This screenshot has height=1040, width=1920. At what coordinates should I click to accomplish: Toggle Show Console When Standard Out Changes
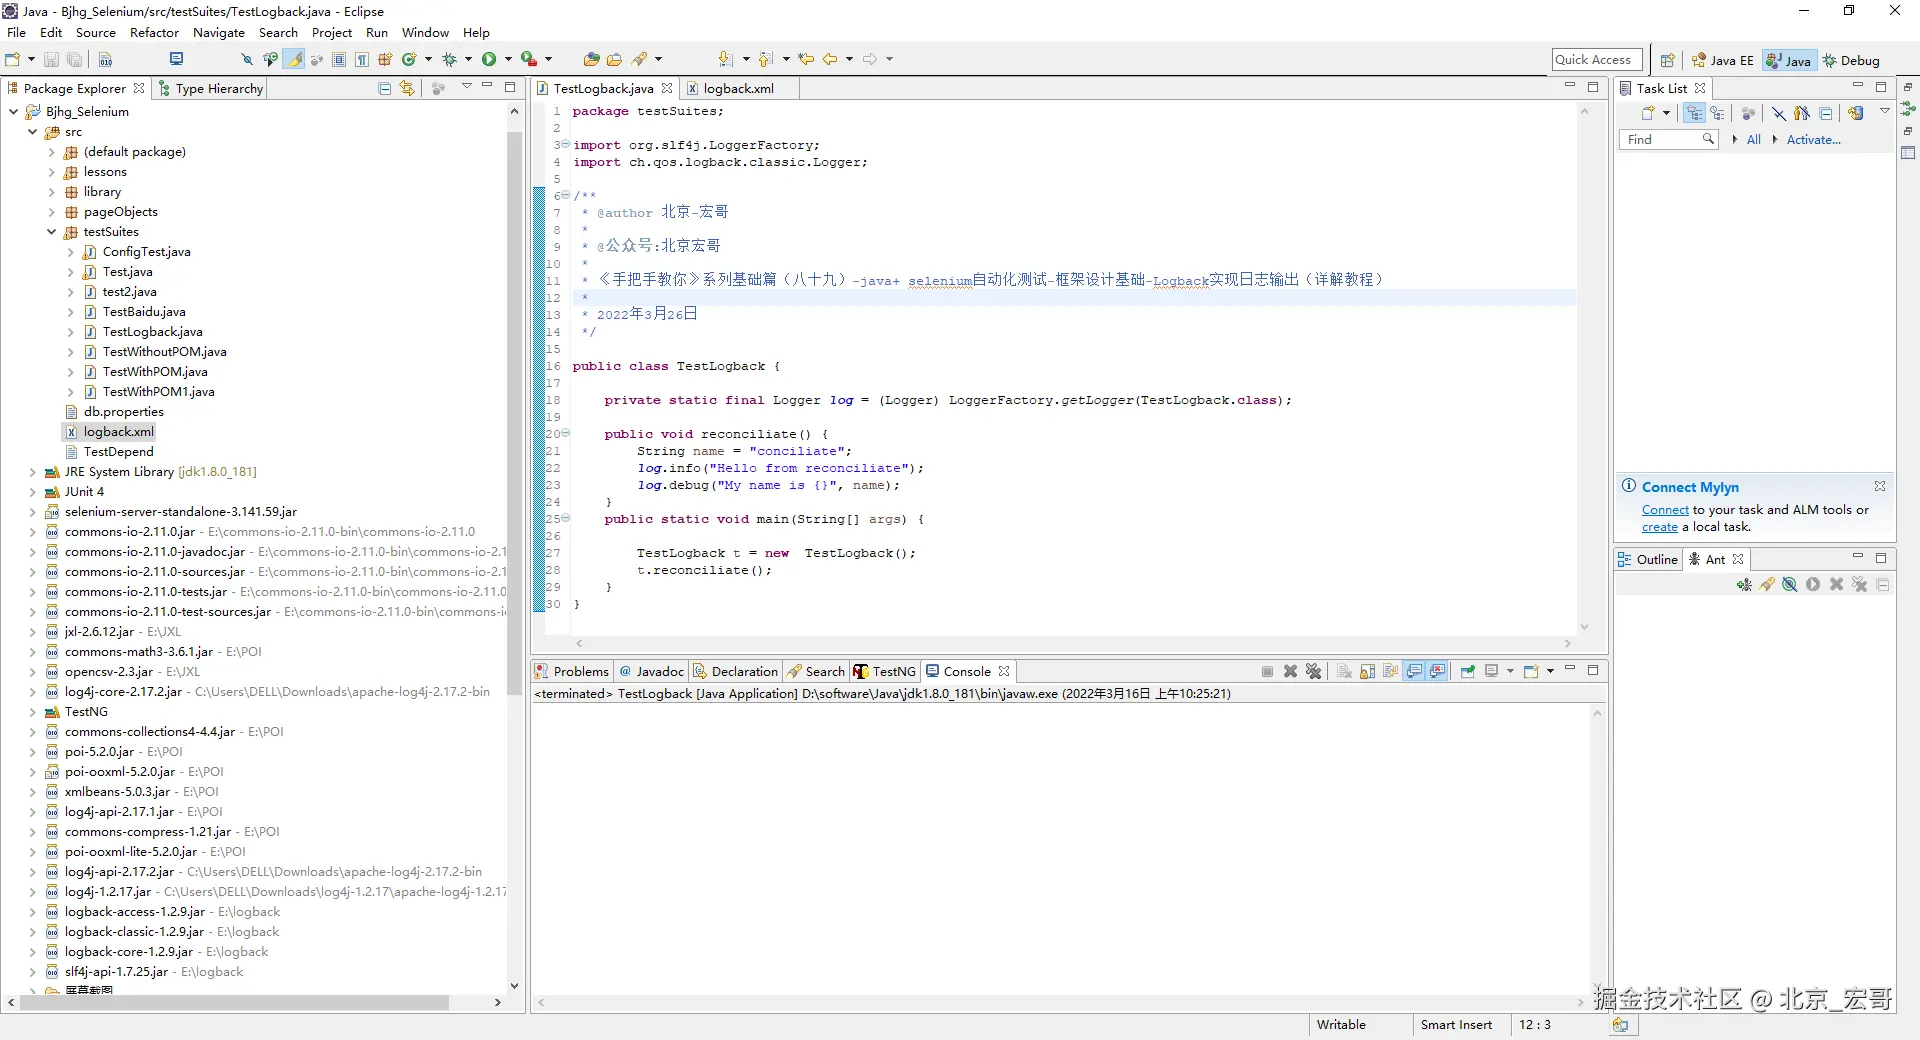pos(1414,672)
